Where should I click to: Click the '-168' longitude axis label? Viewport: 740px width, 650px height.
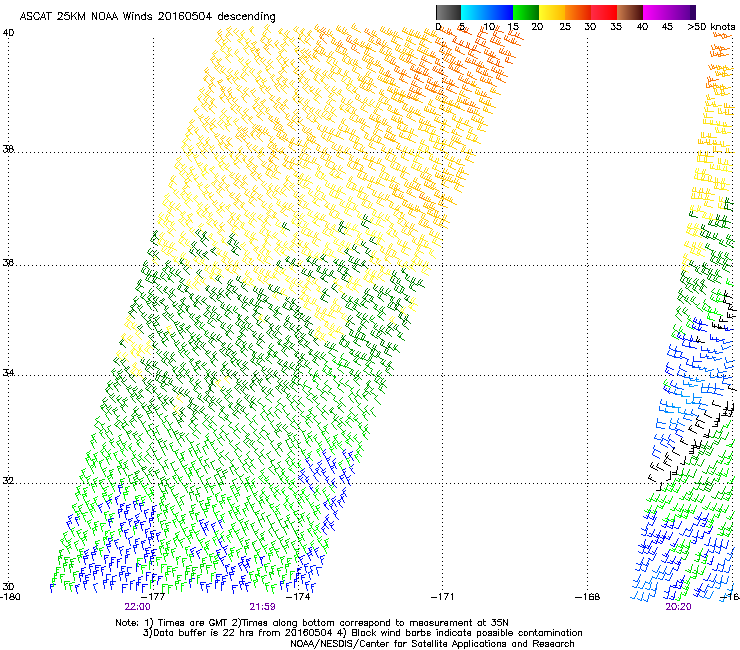coord(588,597)
